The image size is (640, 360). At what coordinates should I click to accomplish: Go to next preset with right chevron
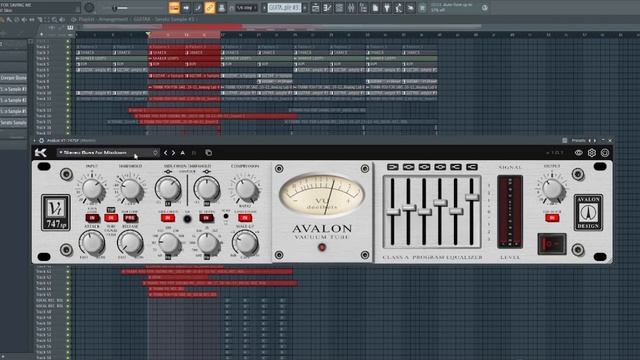[x=173, y=153]
